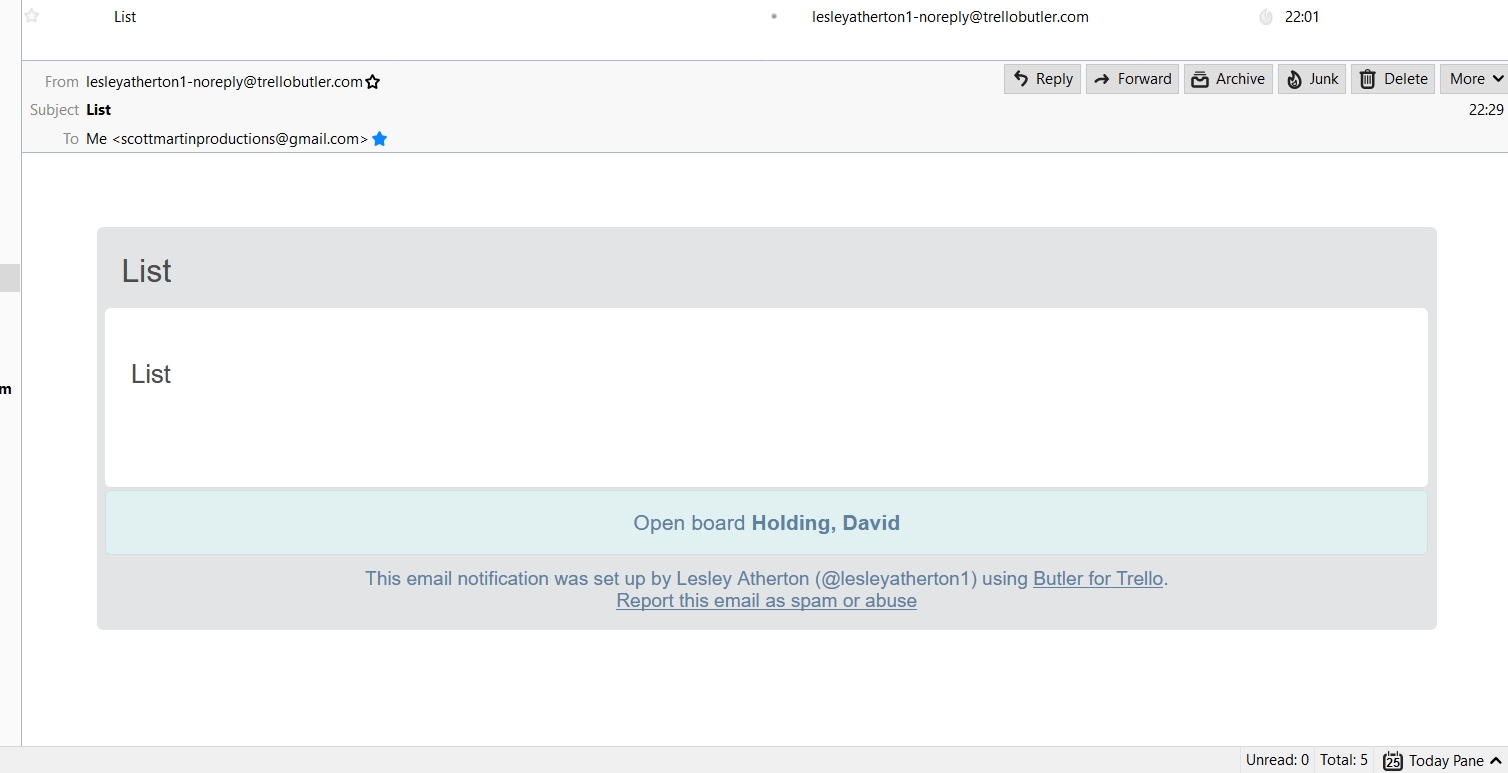The image size is (1508, 773).
Task: Toggle read status dot of List message
Action: pos(774,17)
